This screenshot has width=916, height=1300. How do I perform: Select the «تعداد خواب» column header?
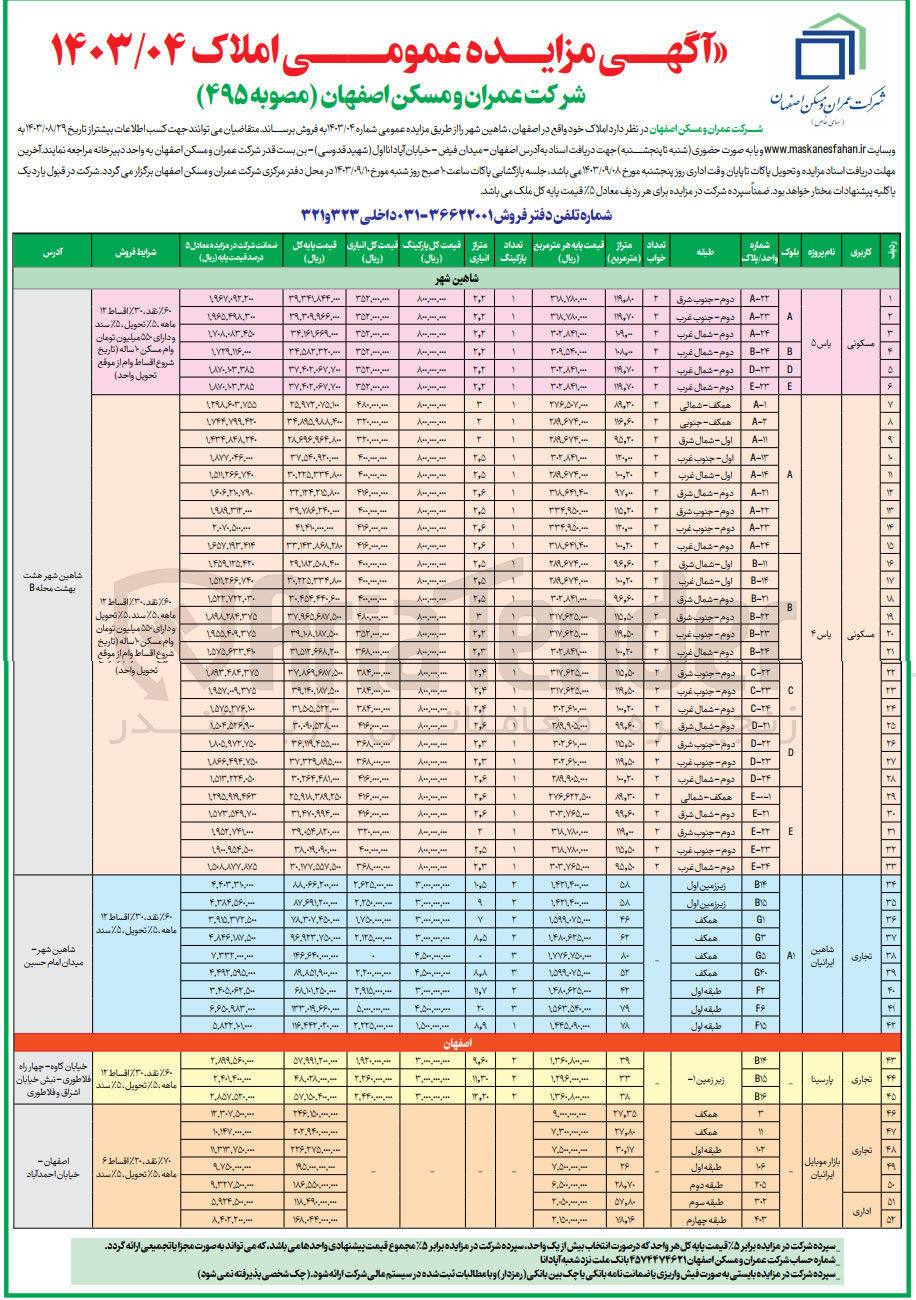(656, 249)
